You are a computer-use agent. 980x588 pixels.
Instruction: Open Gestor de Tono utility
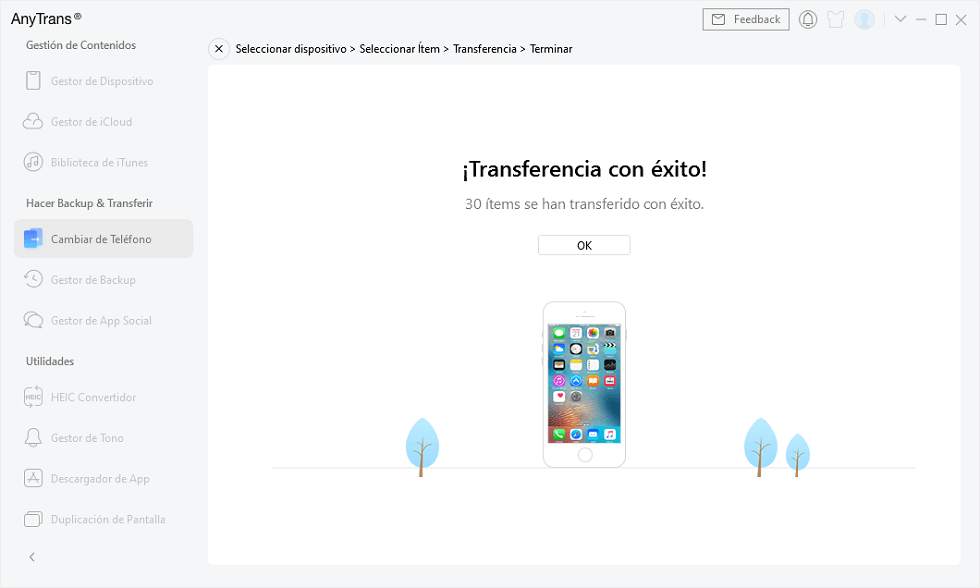click(x=103, y=437)
